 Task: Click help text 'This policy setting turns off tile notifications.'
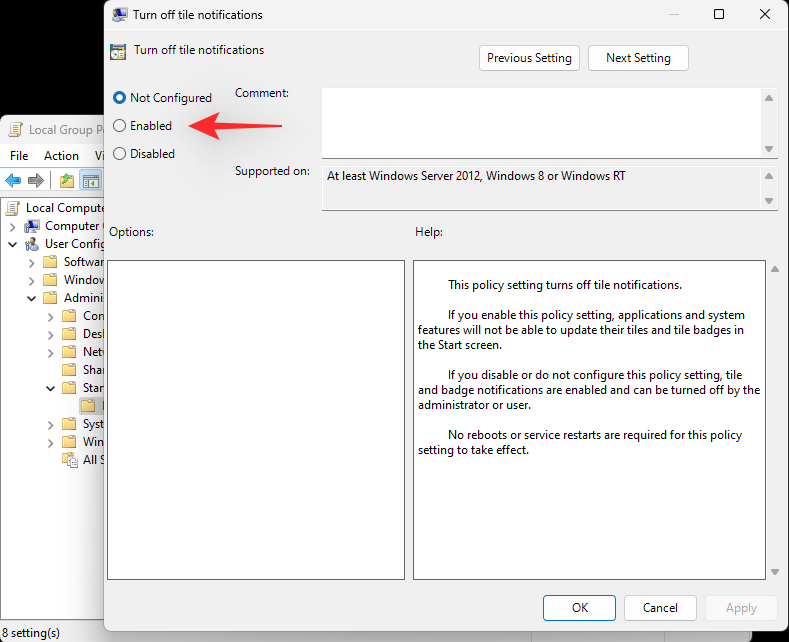tap(565, 285)
